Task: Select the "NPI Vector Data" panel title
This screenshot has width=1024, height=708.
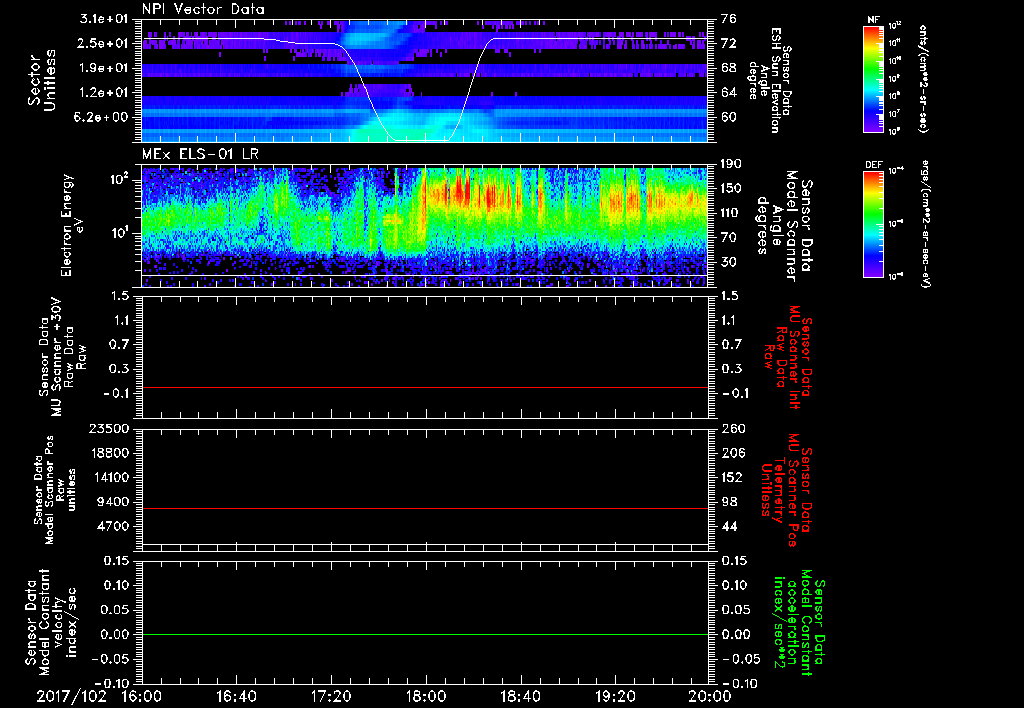Action: pyautogui.click(x=203, y=9)
